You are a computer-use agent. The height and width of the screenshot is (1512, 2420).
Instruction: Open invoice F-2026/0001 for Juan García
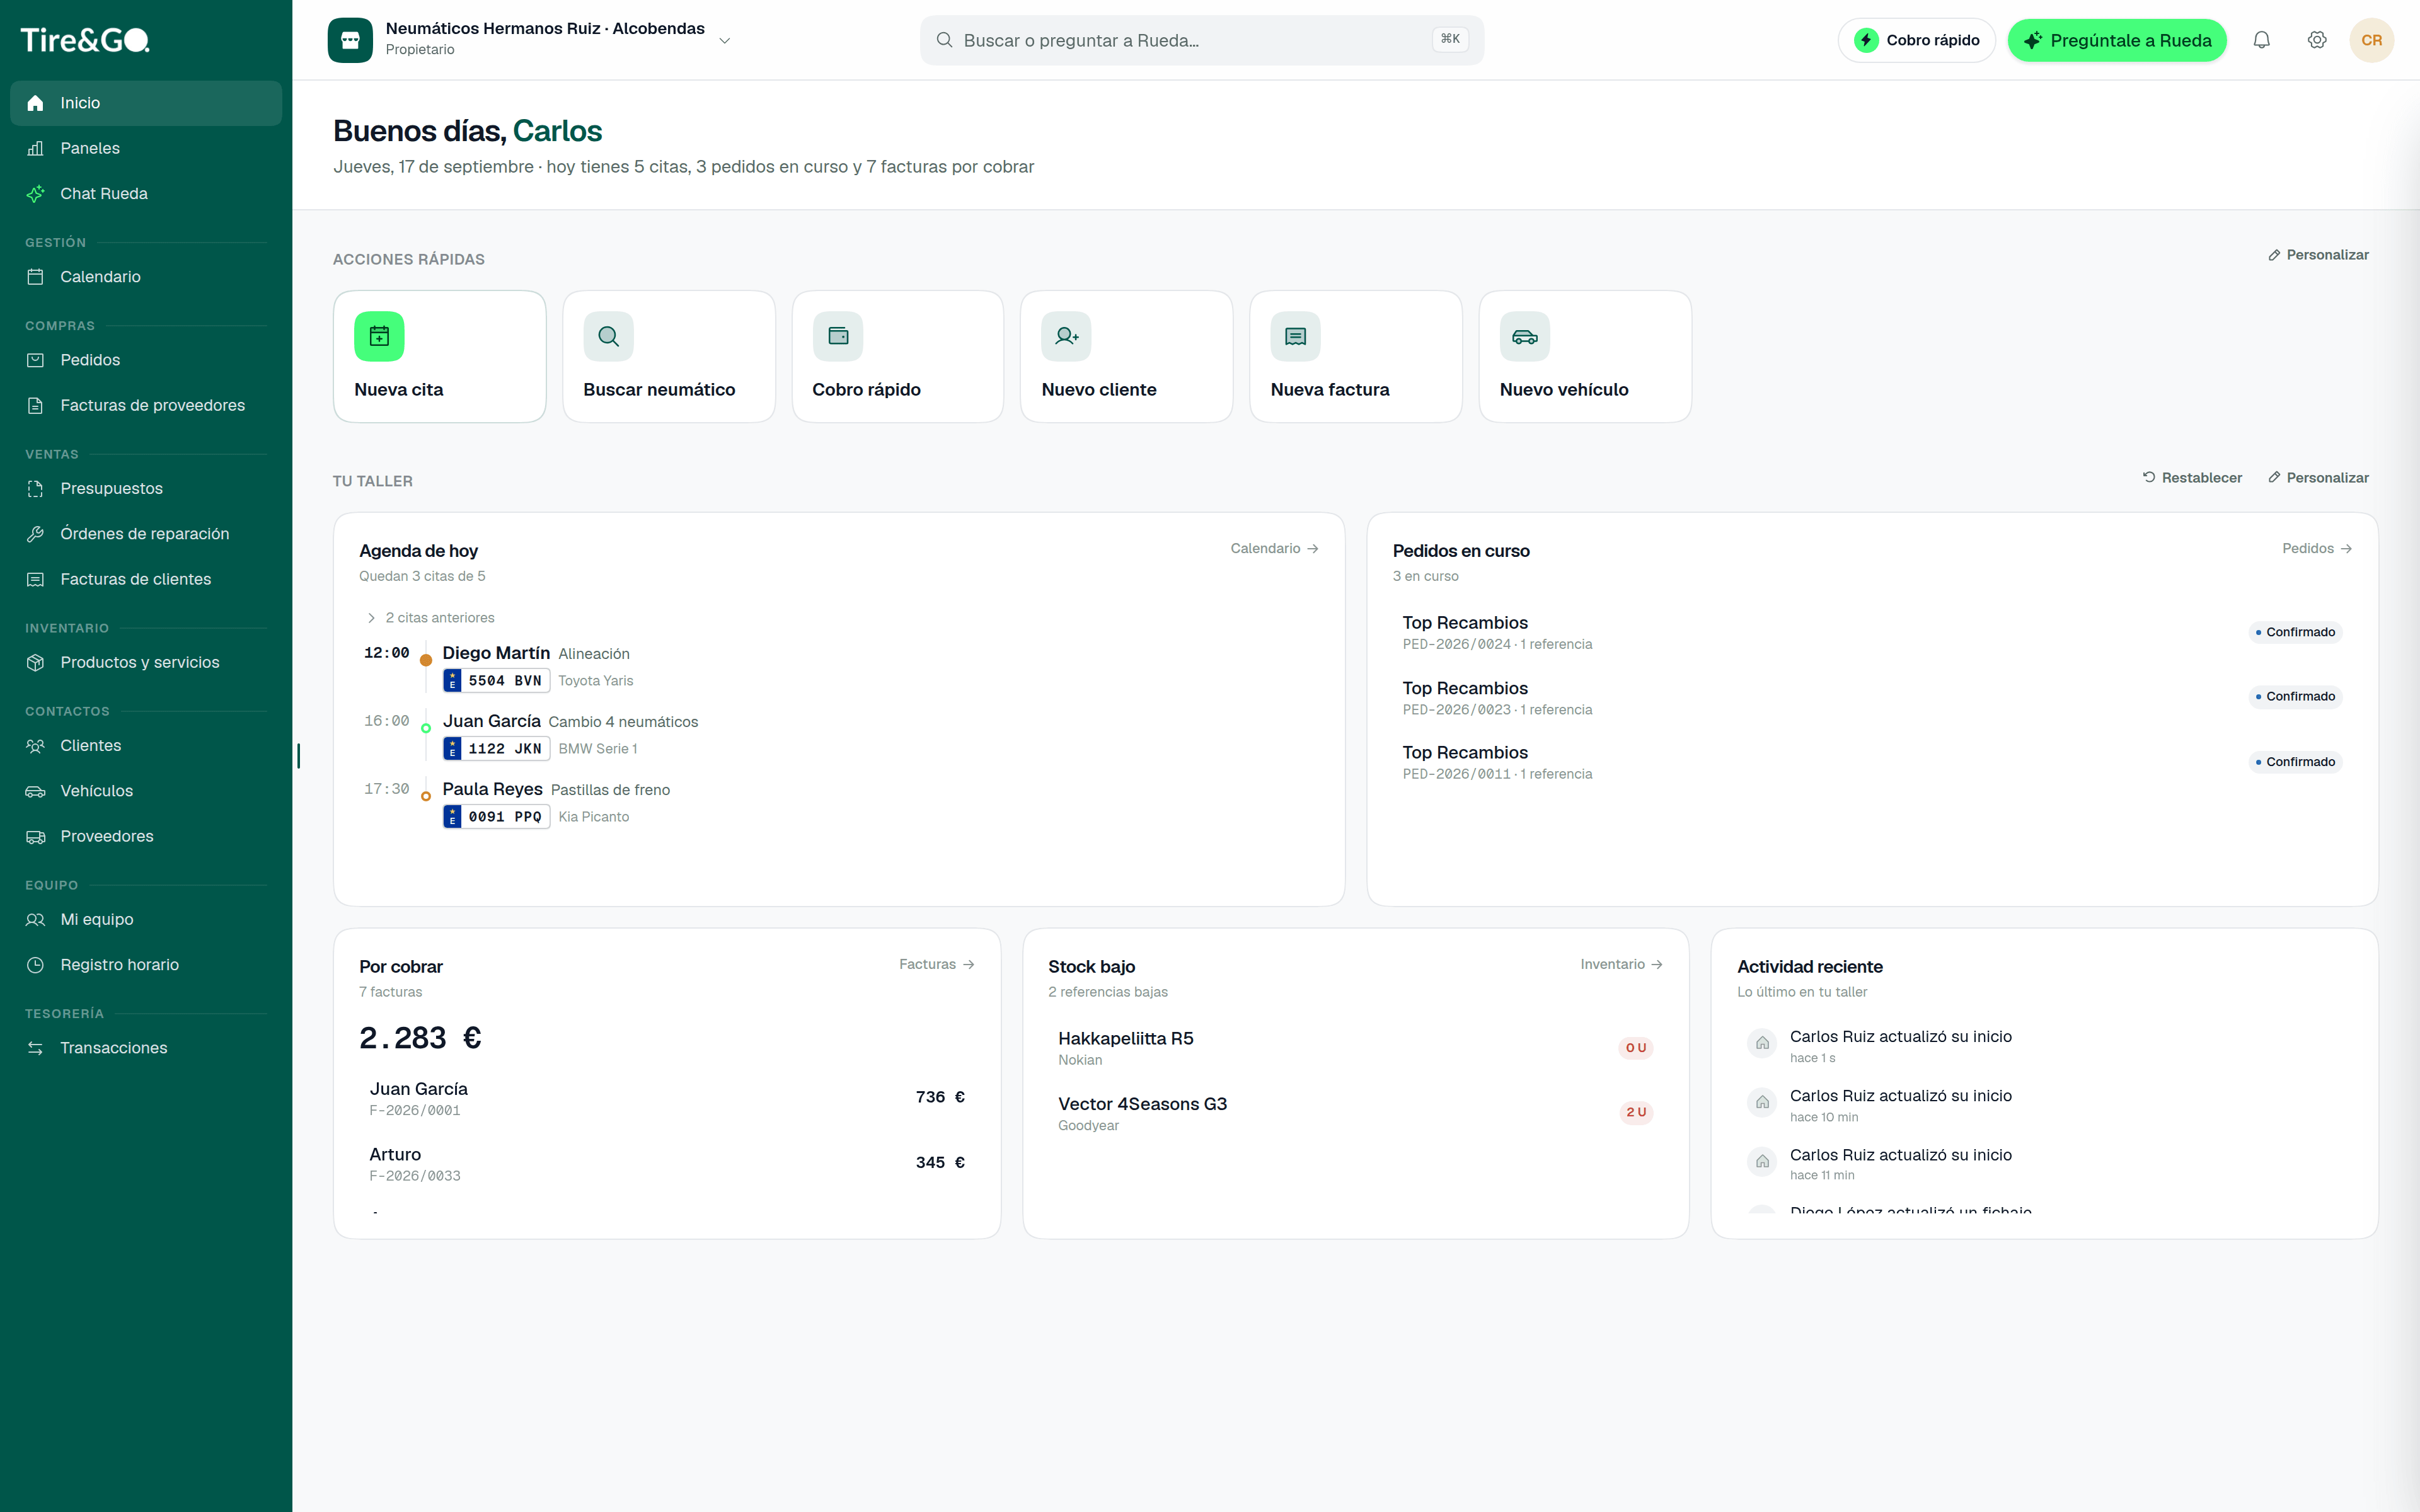[667, 1098]
